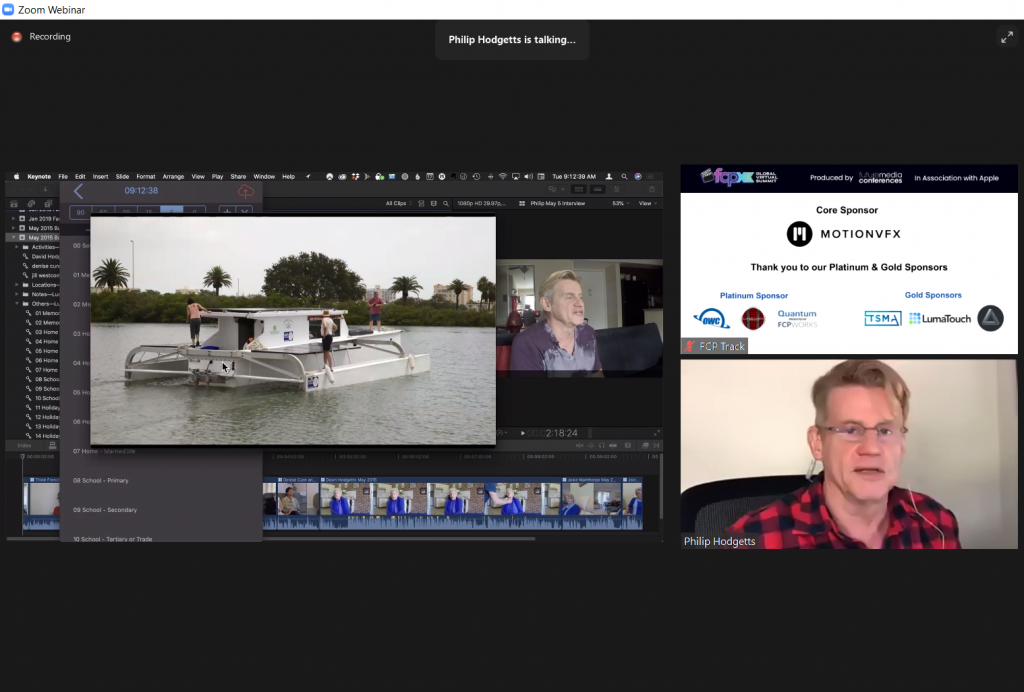Open macOS Spotlight search in menu bar
The width and height of the screenshot is (1024, 692).
click(623, 176)
